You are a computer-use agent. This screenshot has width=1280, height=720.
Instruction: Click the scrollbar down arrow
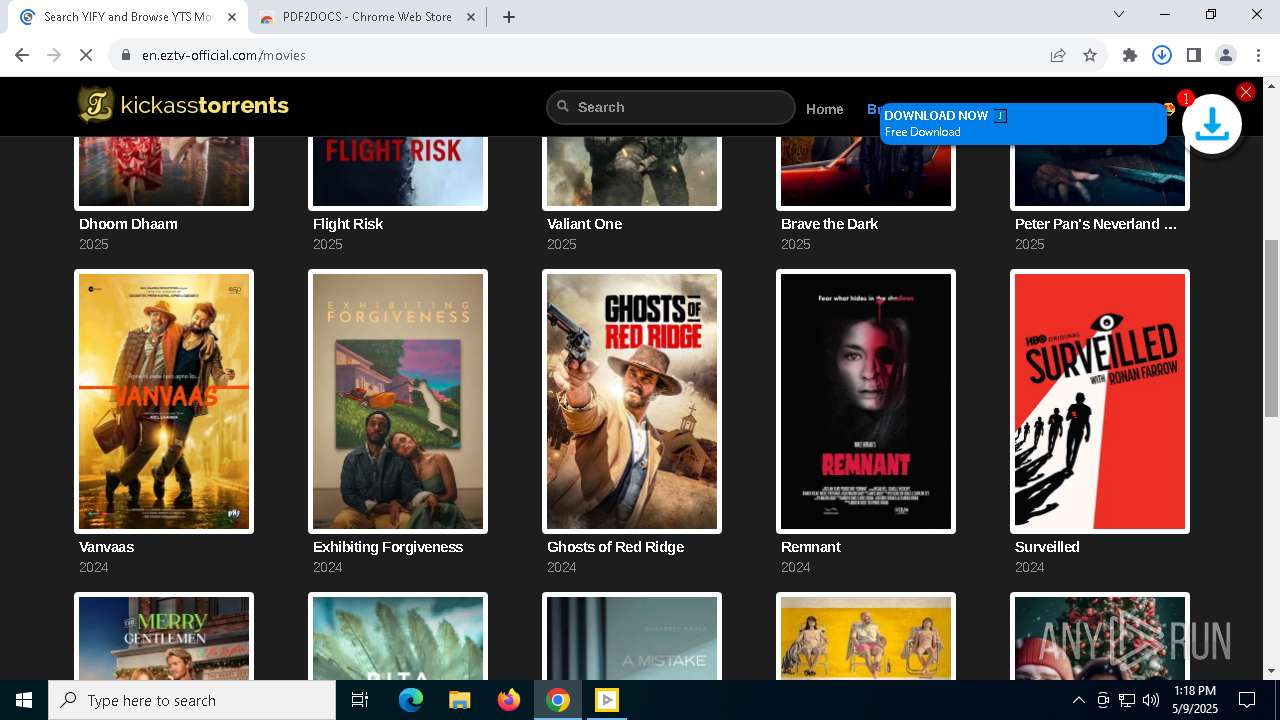[x=1271, y=671]
